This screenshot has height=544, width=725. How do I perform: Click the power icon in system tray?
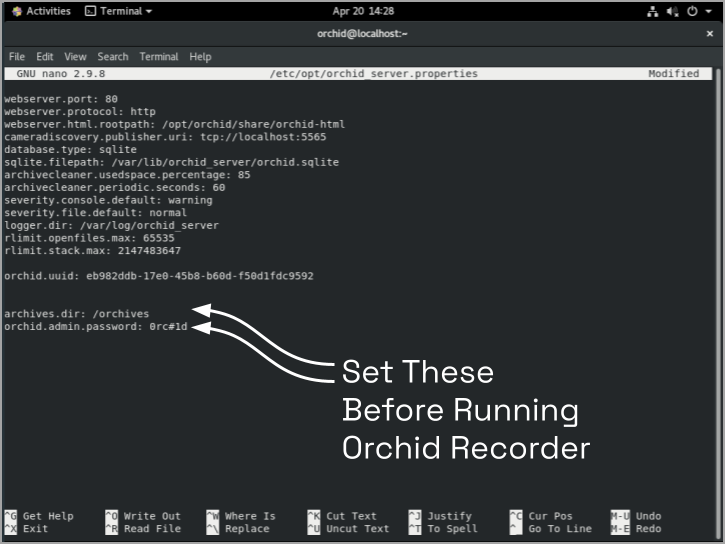pos(692,12)
